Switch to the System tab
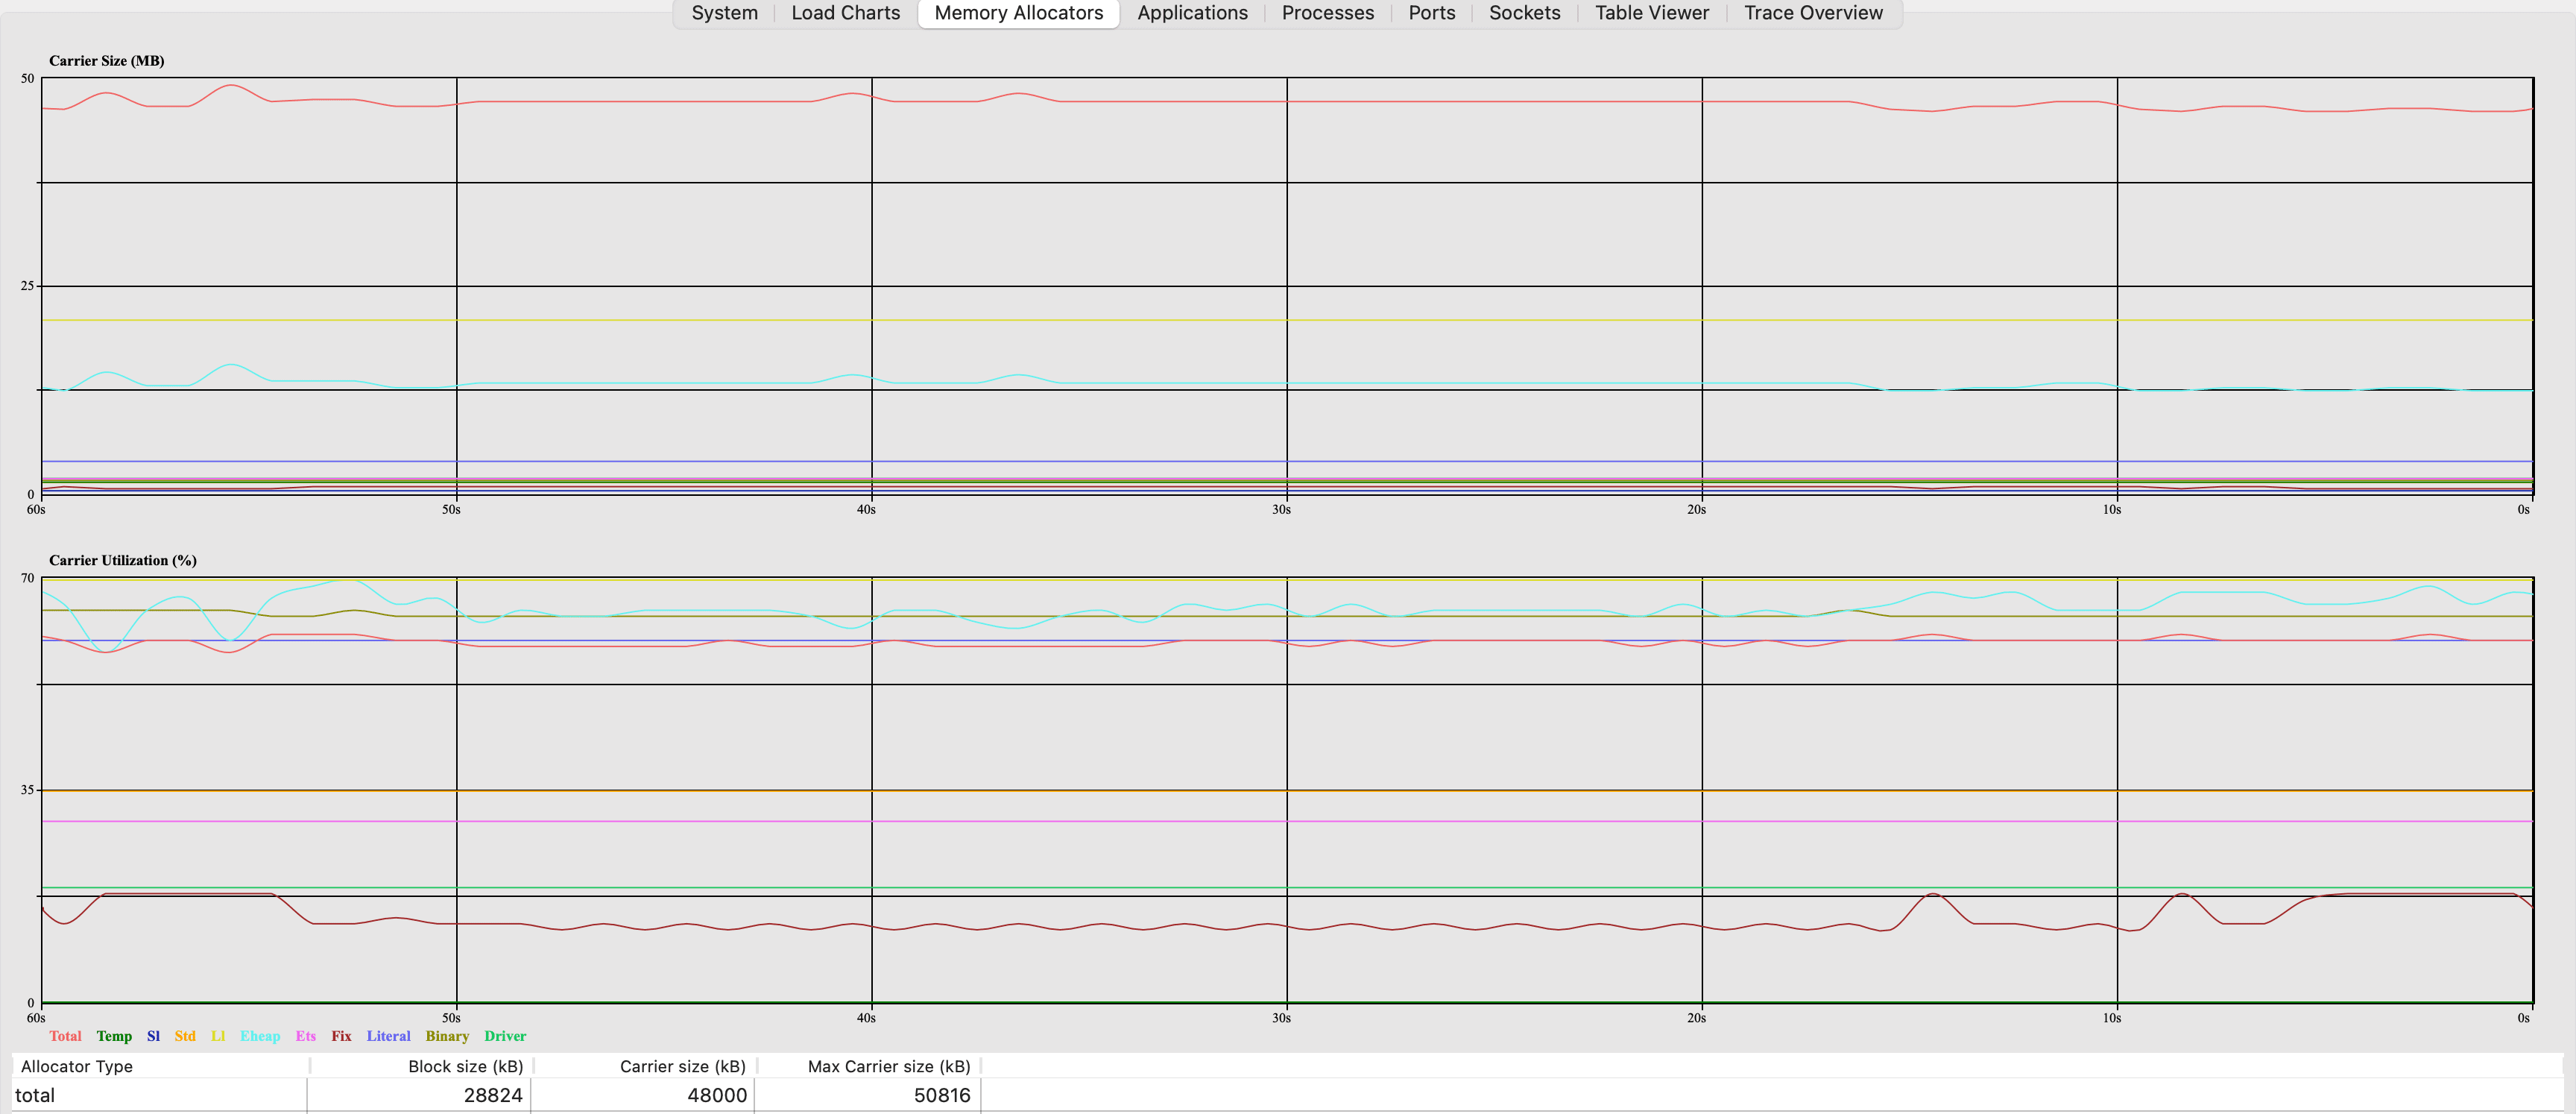This screenshot has width=2576, height=1114. pos(724,13)
